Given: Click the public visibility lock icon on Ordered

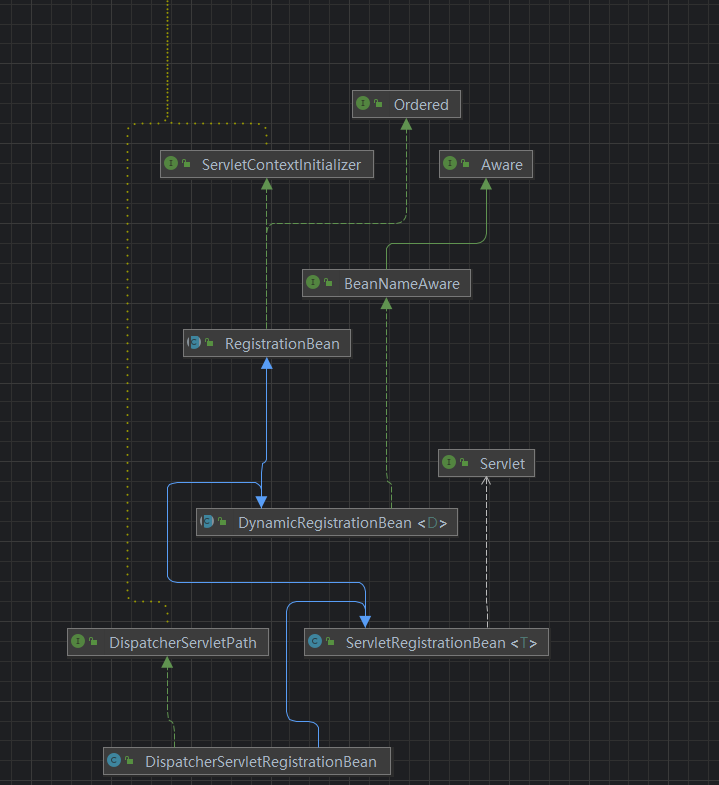Looking at the screenshot, I should pyautogui.click(x=379, y=105).
